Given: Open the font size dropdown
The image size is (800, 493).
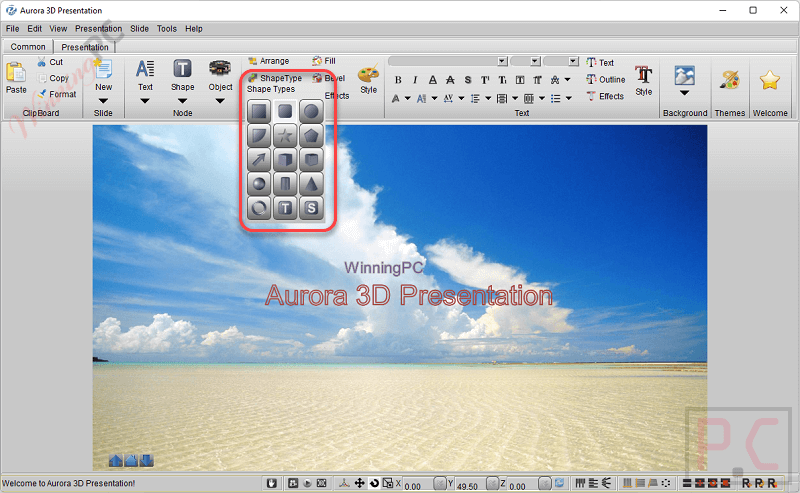Looking at the screenshot, I should point(535,61).
